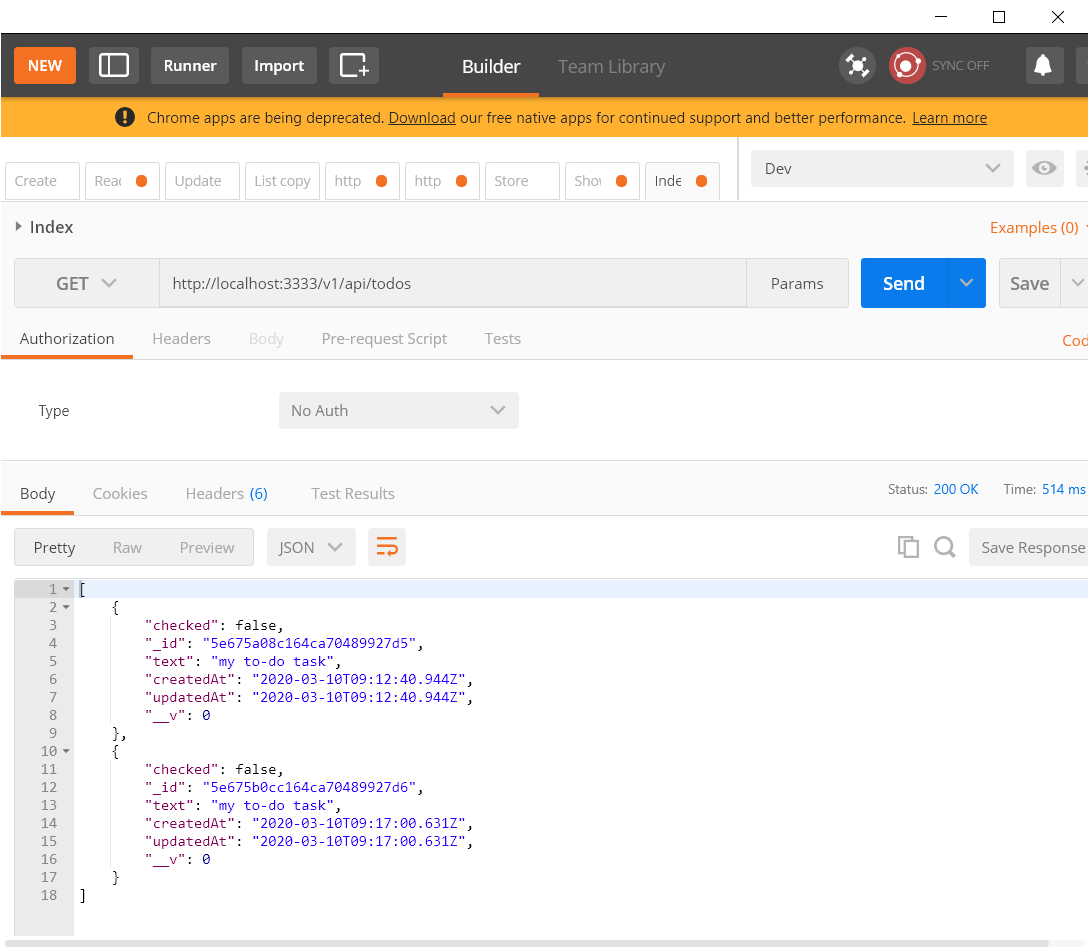This screenshot has height=950, width=1089.
Task: Open the environment selector showing Dev
Action: (881, 170)
